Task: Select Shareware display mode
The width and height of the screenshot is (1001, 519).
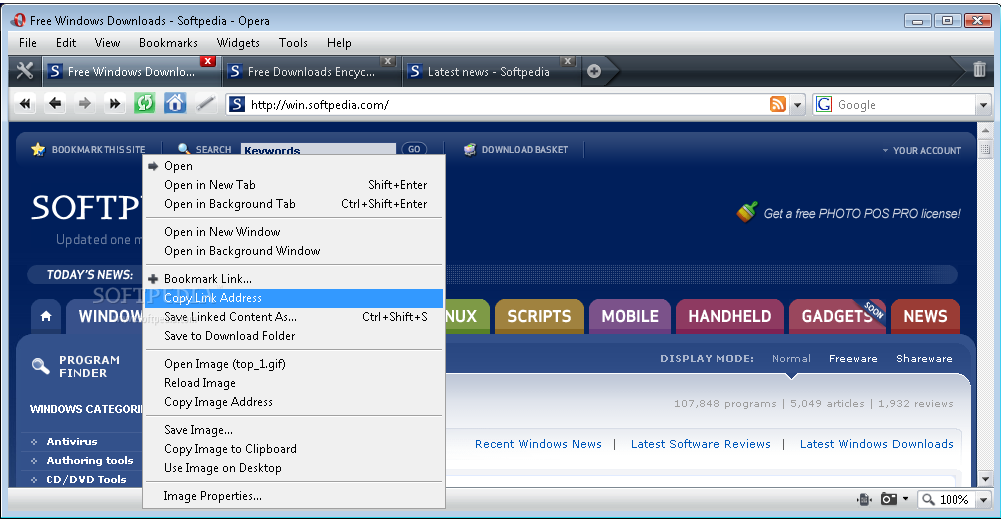Action: coord(924,359)
